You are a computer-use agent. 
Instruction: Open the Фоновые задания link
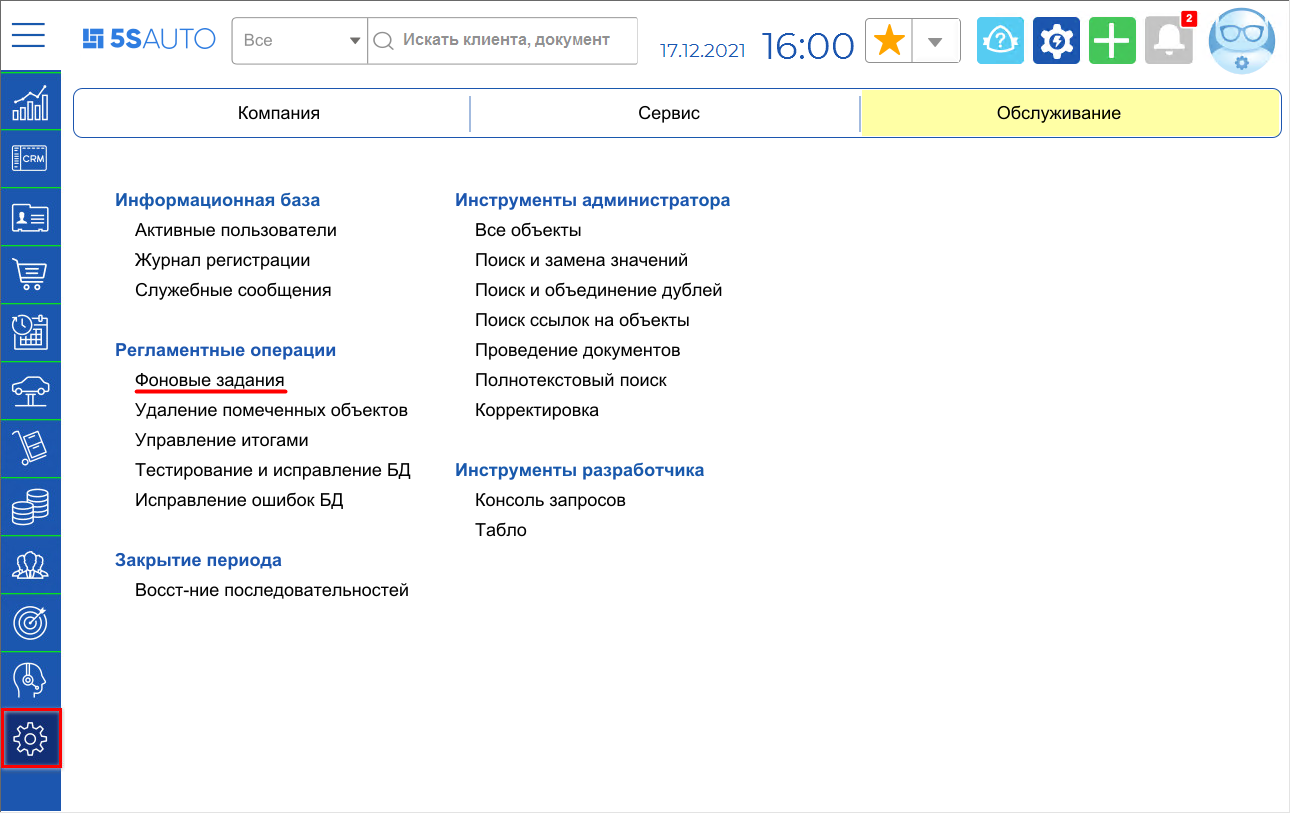point(210,379)
